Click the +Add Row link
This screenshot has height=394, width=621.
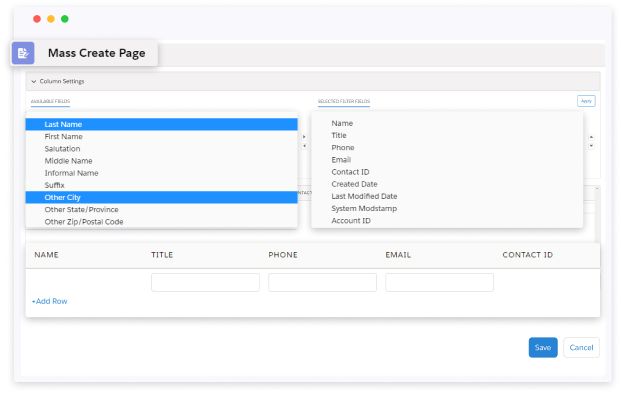point(50,302)
